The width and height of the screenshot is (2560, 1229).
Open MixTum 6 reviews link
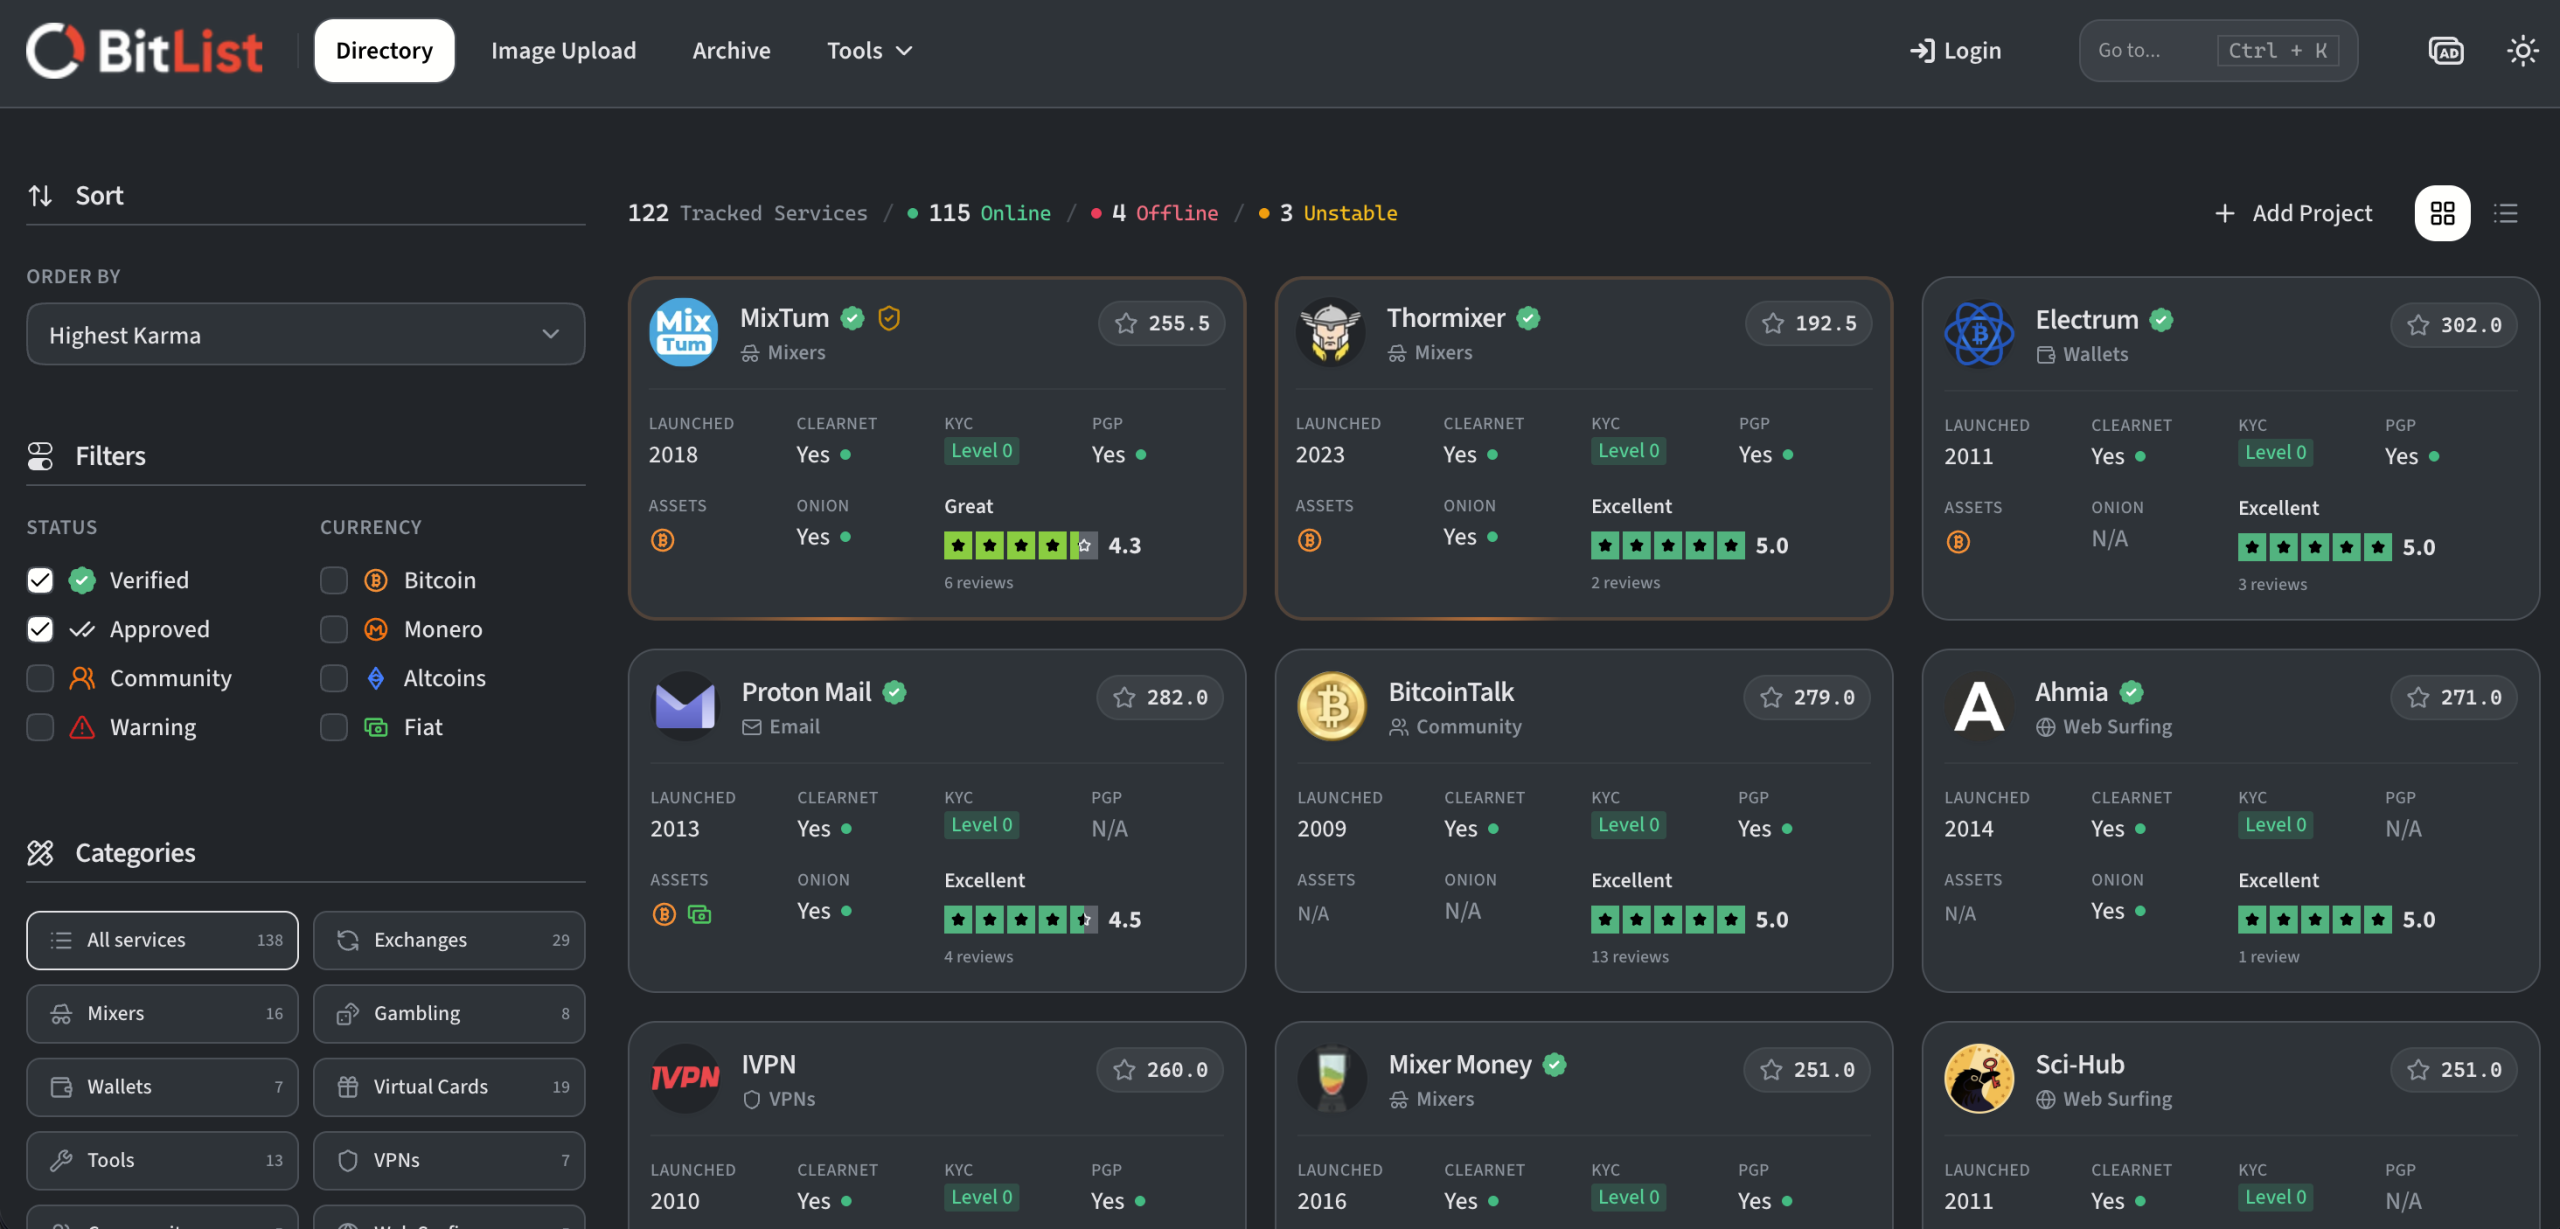coord(978,583)
